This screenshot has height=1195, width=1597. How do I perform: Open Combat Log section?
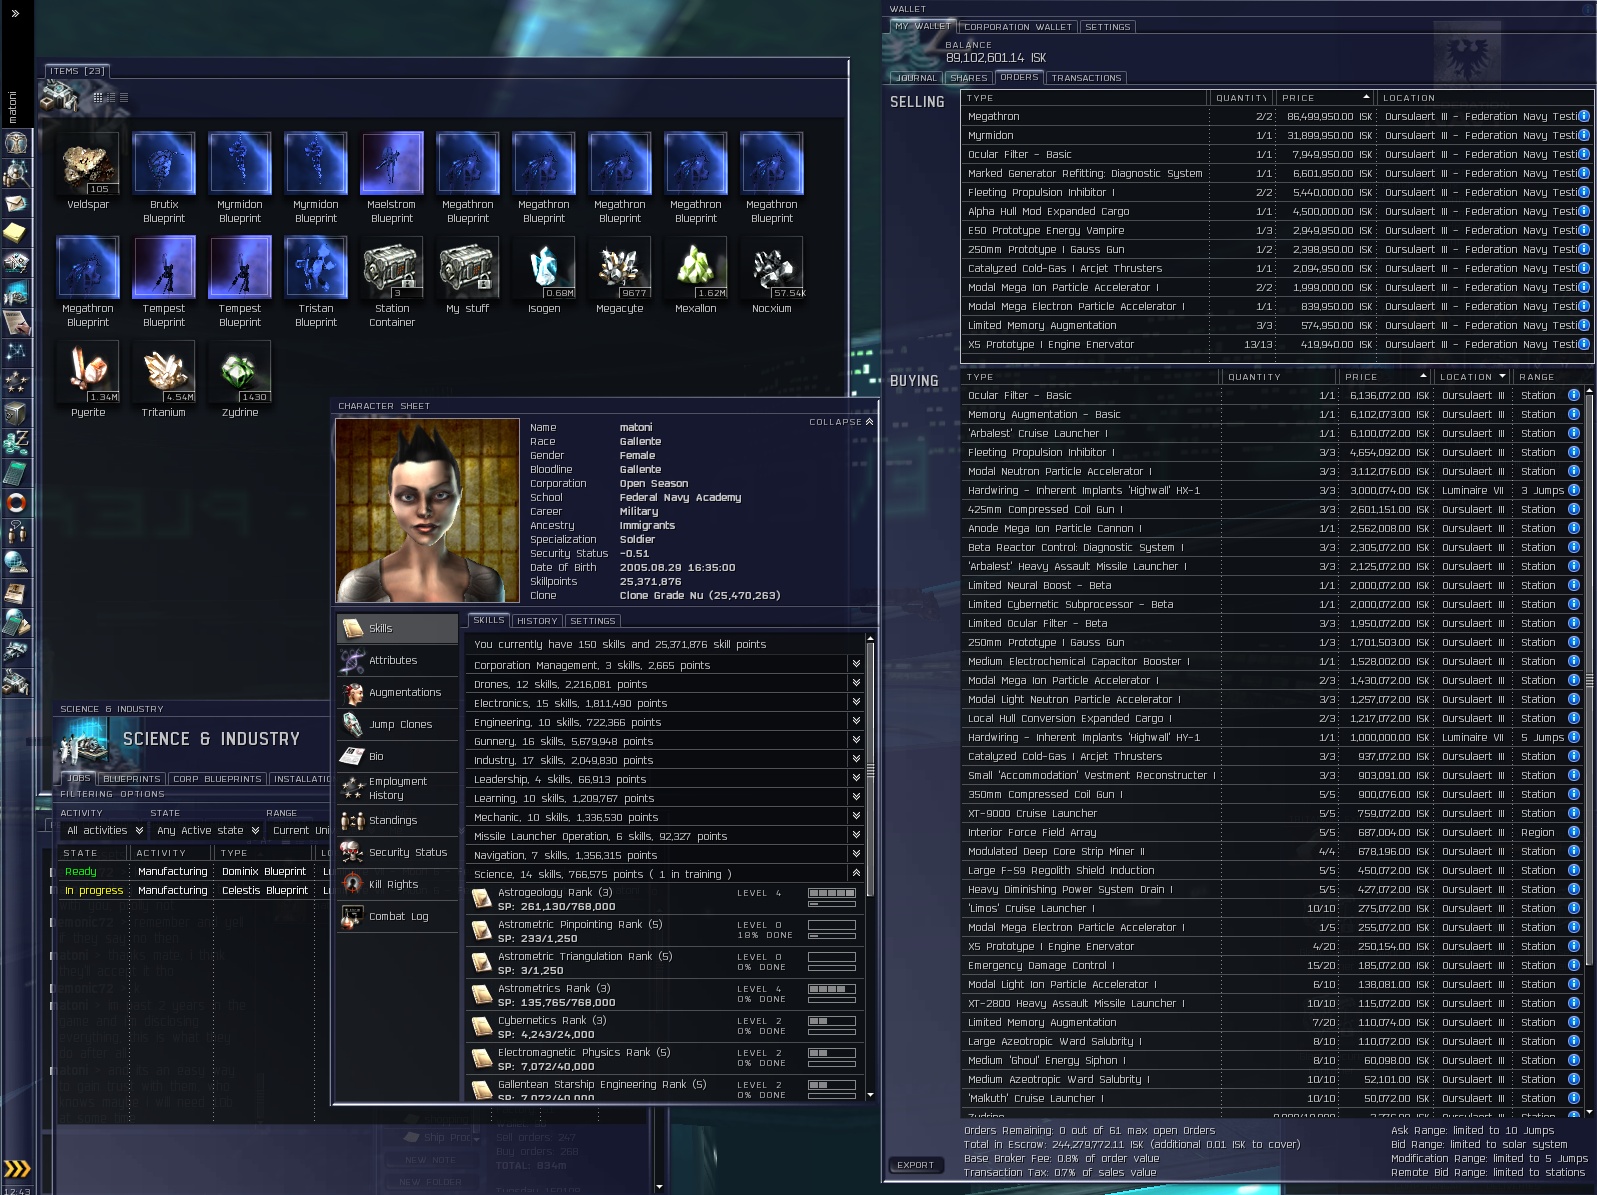coord(397,916)
